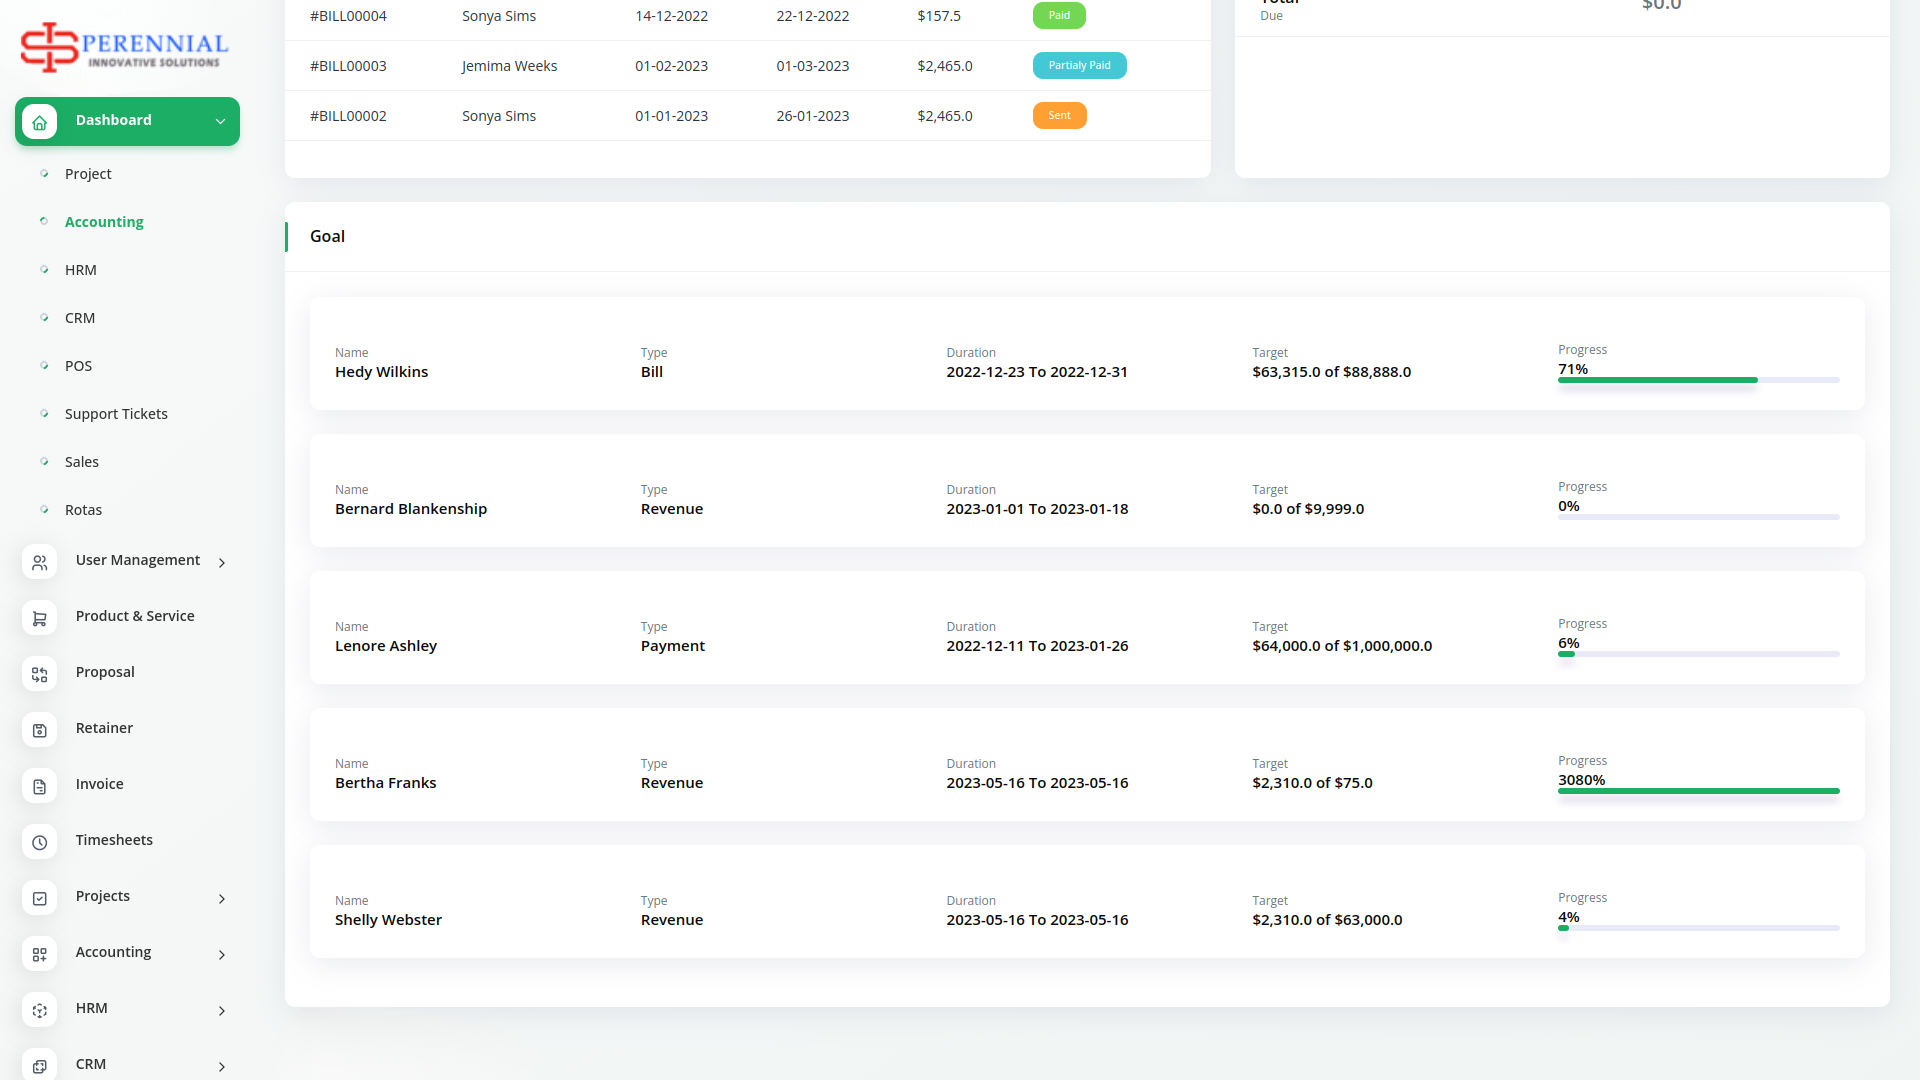Open the User Management users icon

40,563
